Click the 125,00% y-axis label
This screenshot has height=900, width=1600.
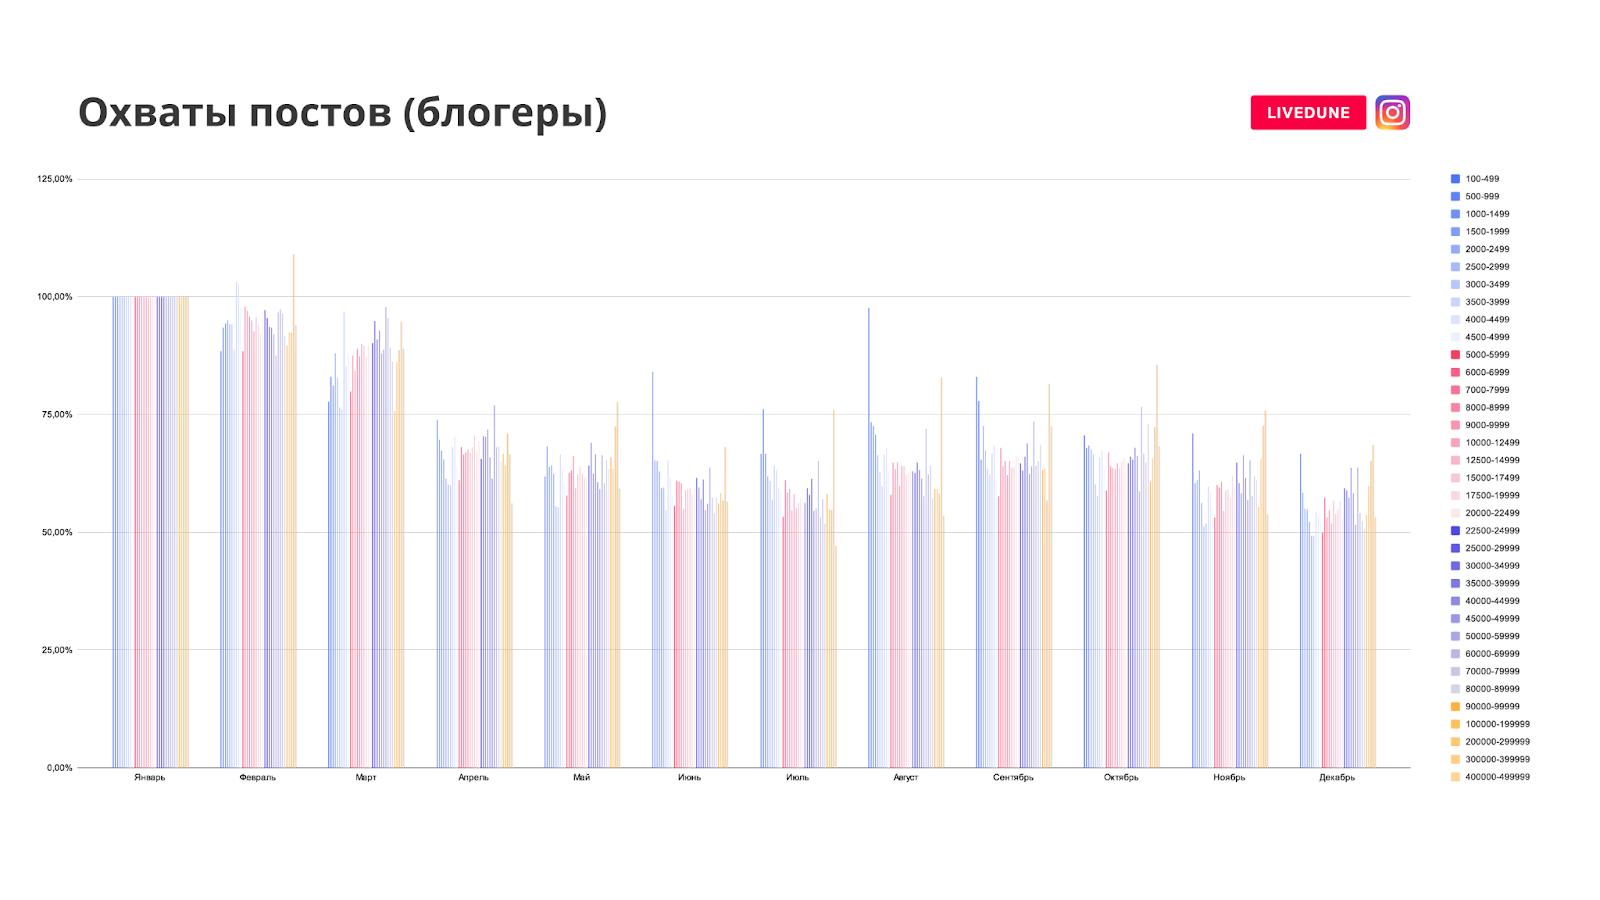[x=55, y=179]
